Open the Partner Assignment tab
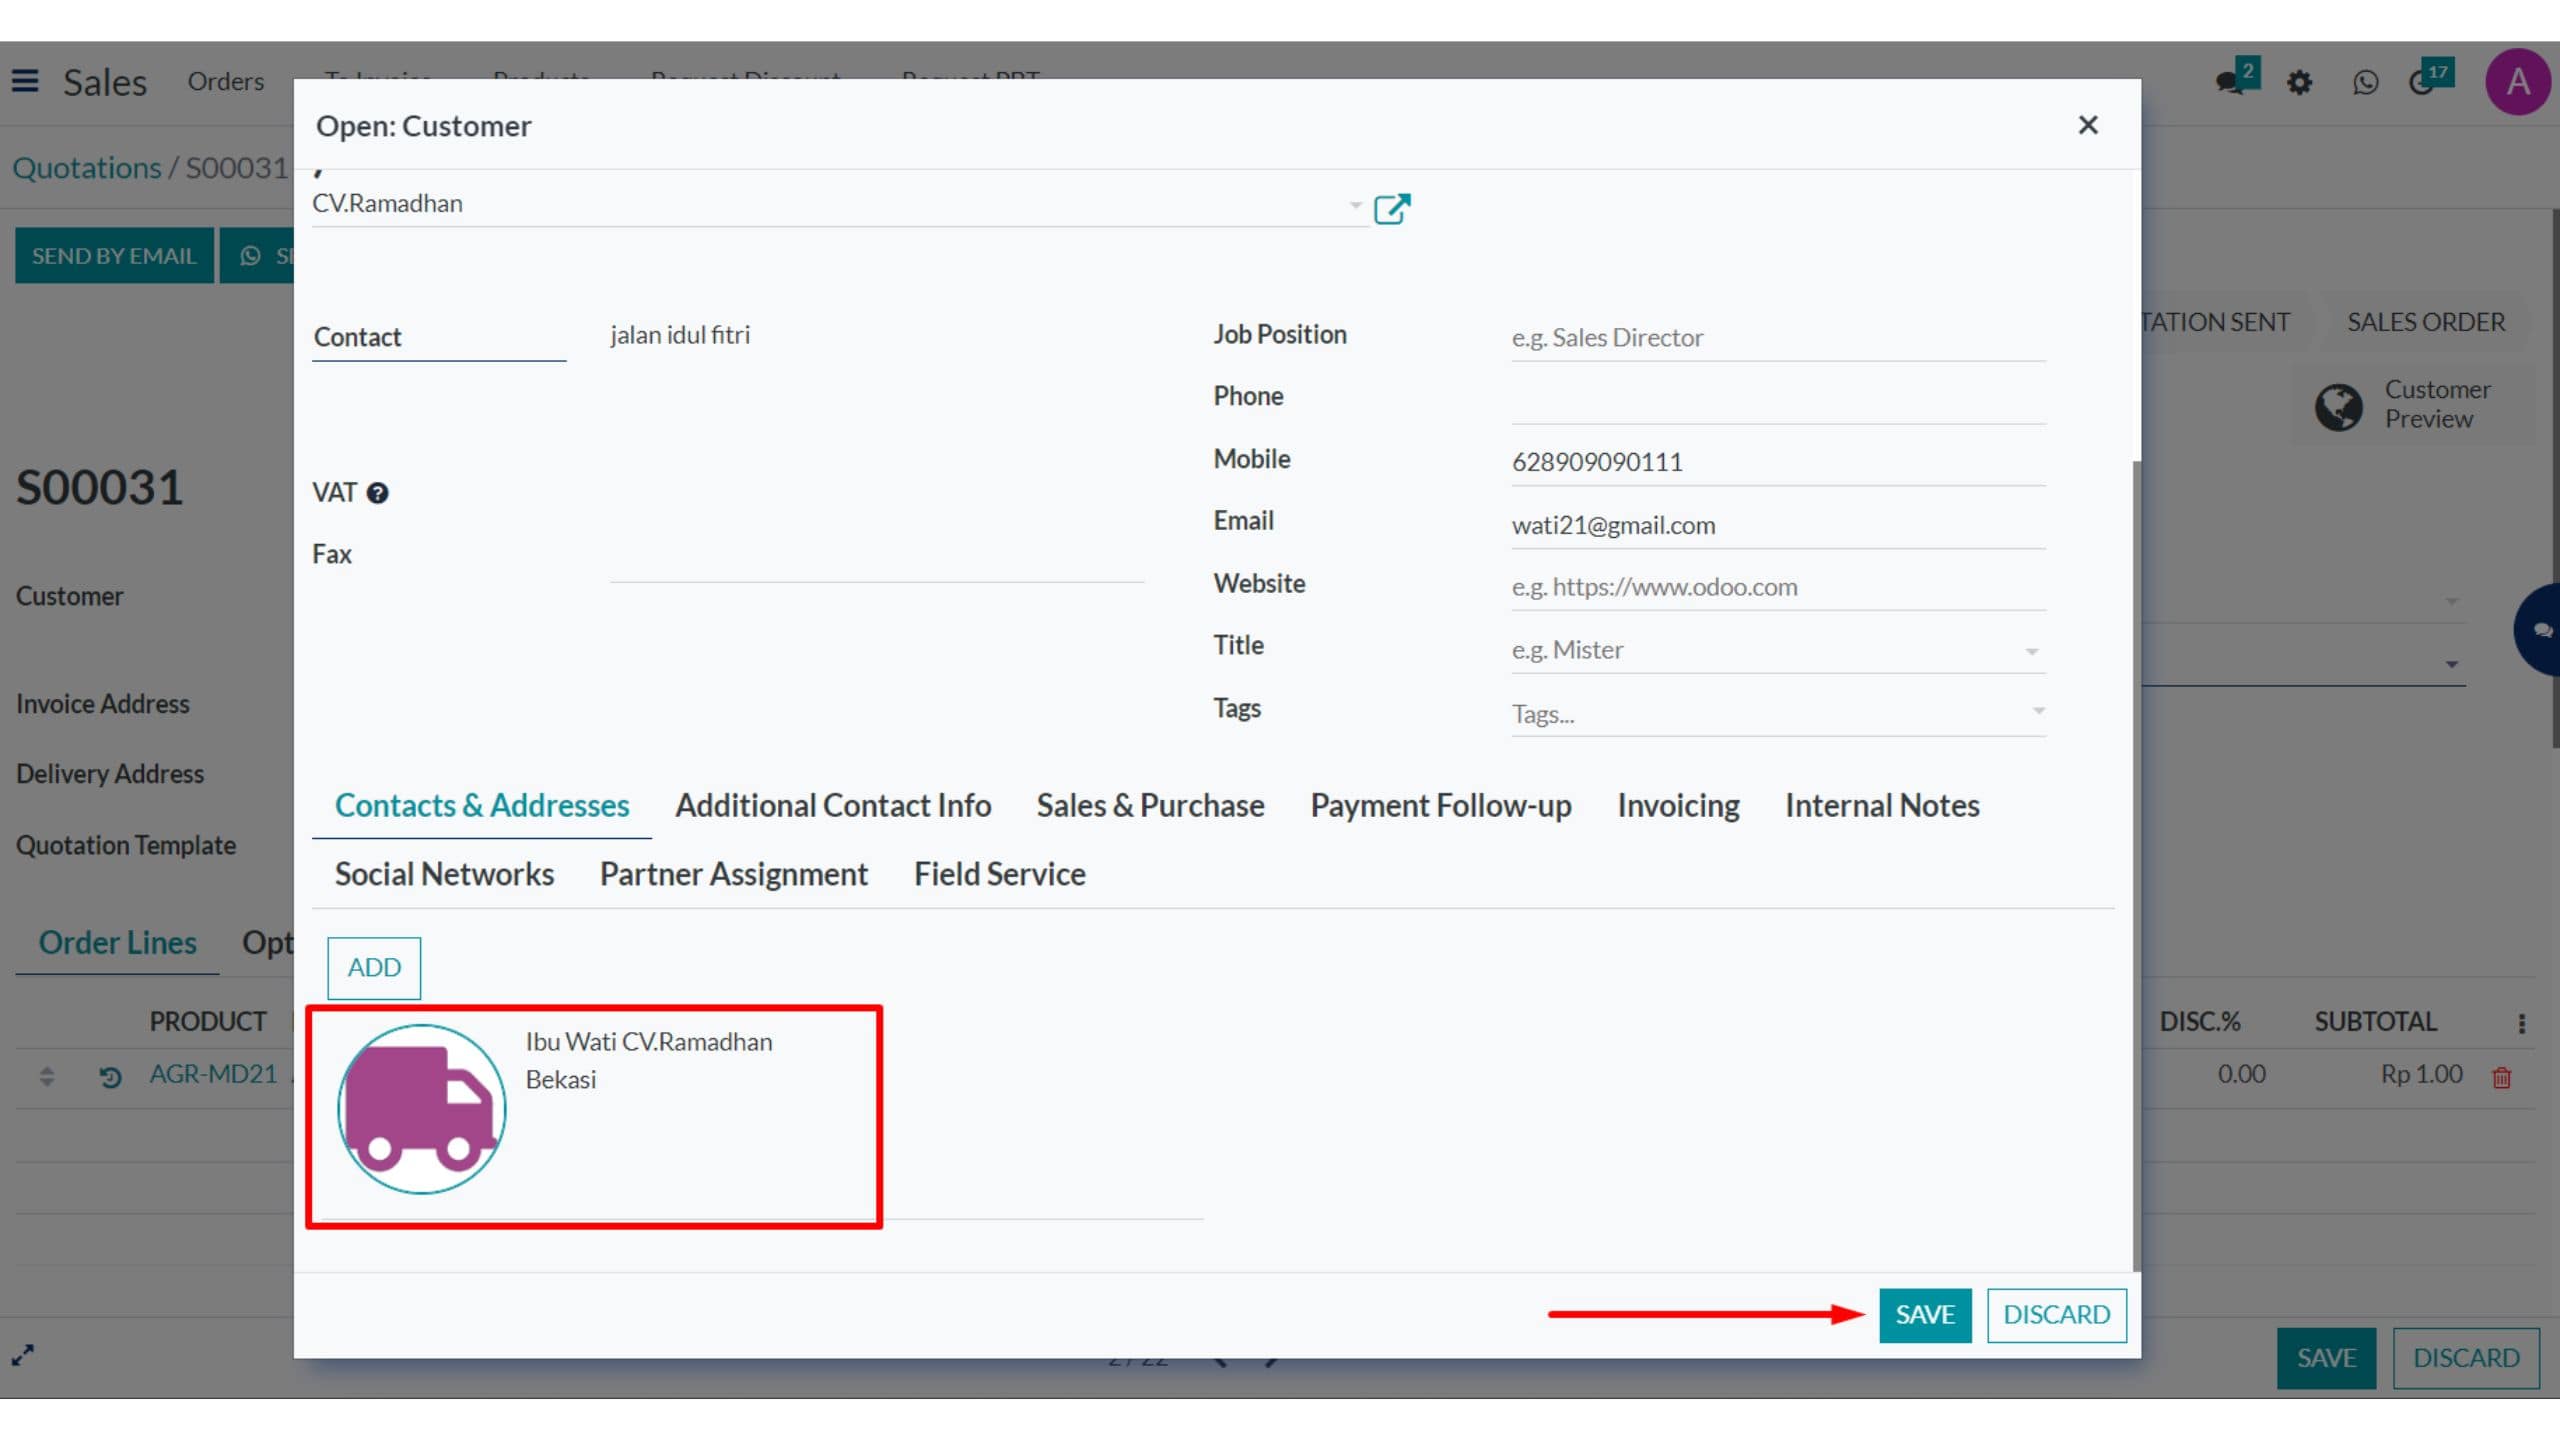Screen dimensions: 2560x1440 [733, 874]
